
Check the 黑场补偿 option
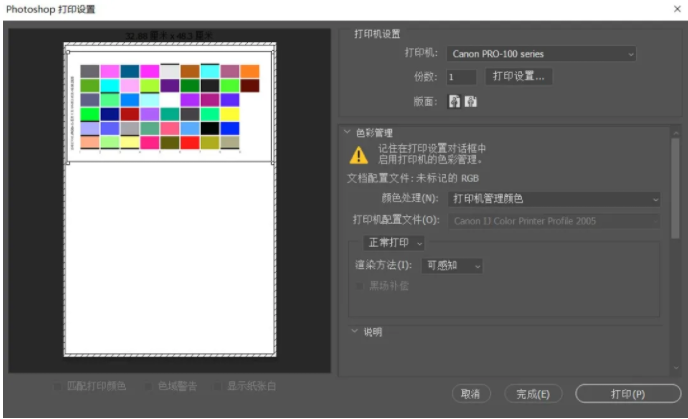pyautogui.click(x=361, y=286)
